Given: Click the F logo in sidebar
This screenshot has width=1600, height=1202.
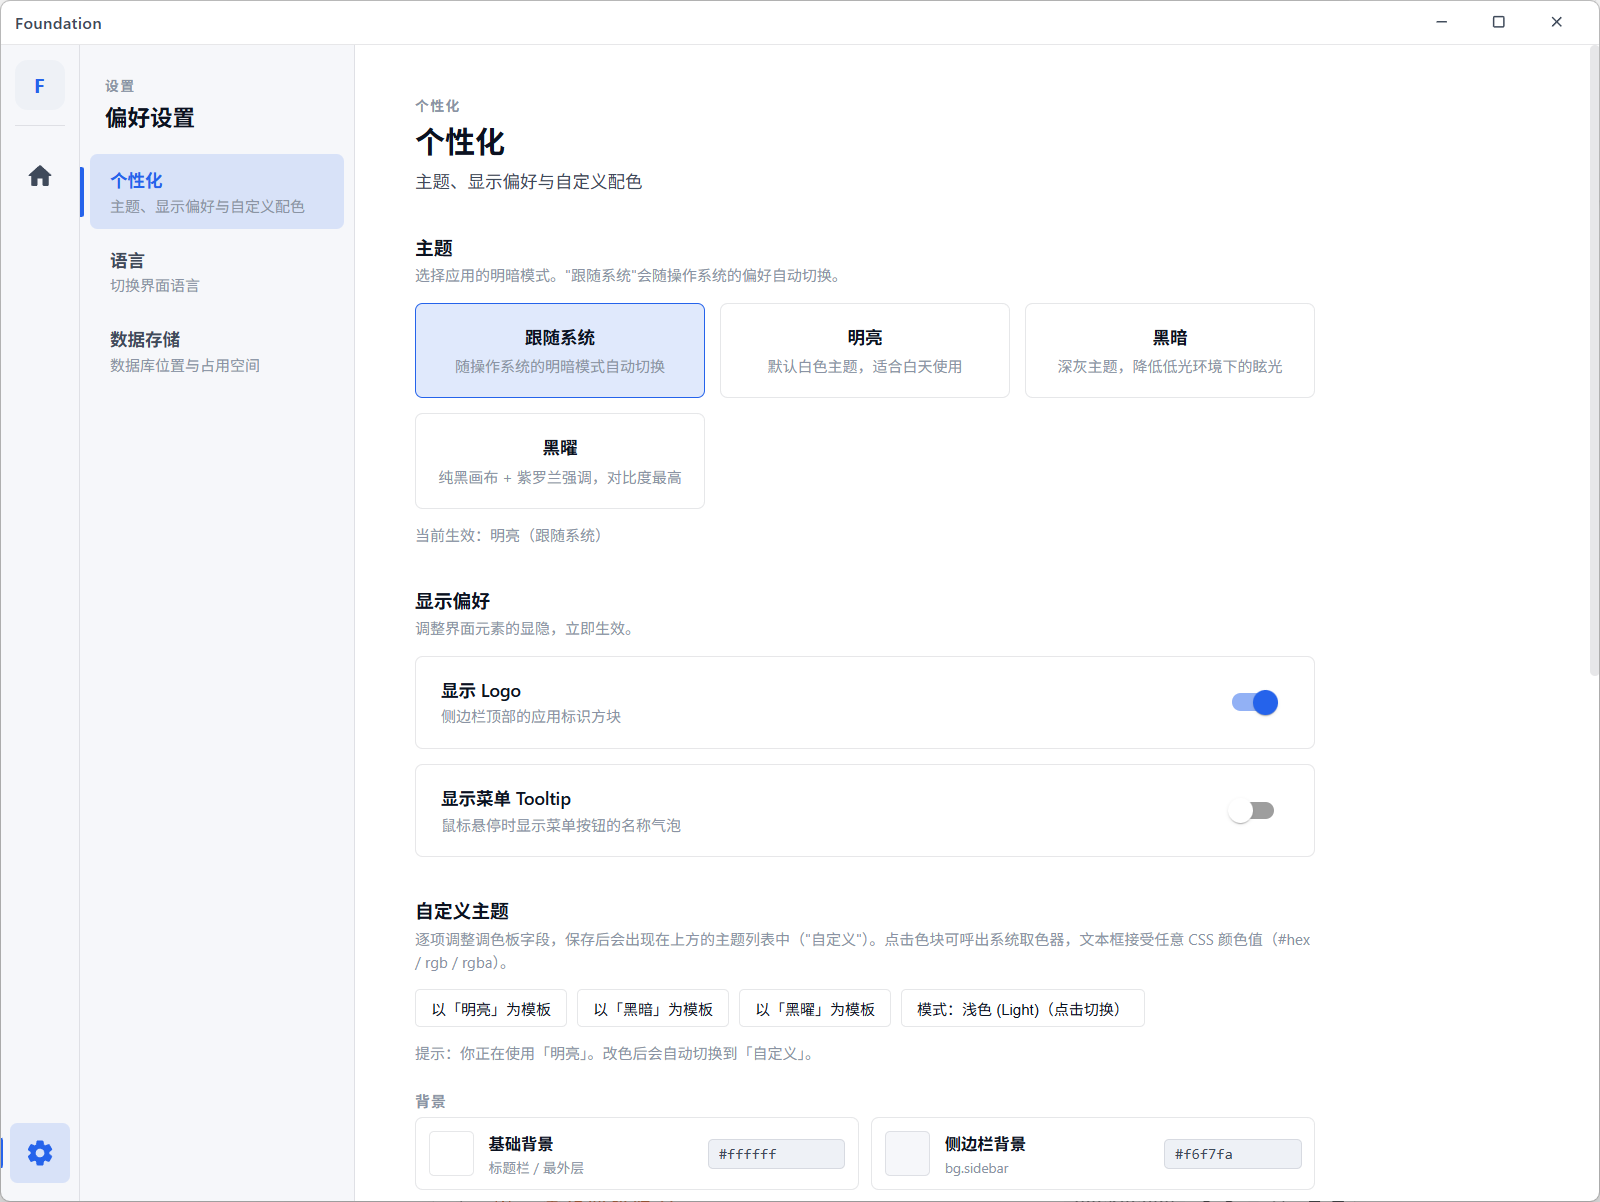Looking at the screenshot, I should coord(40,86).
